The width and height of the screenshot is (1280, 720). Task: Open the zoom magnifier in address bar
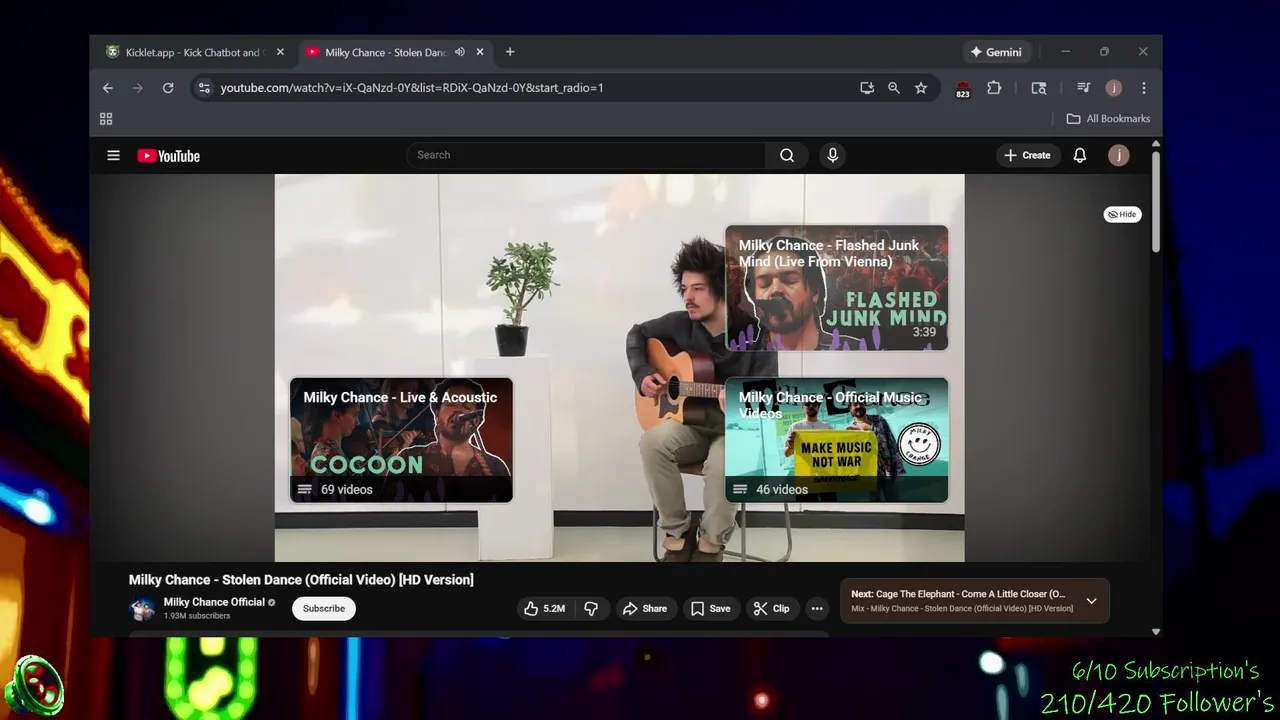pyautogui.click(x=894, y=88)
